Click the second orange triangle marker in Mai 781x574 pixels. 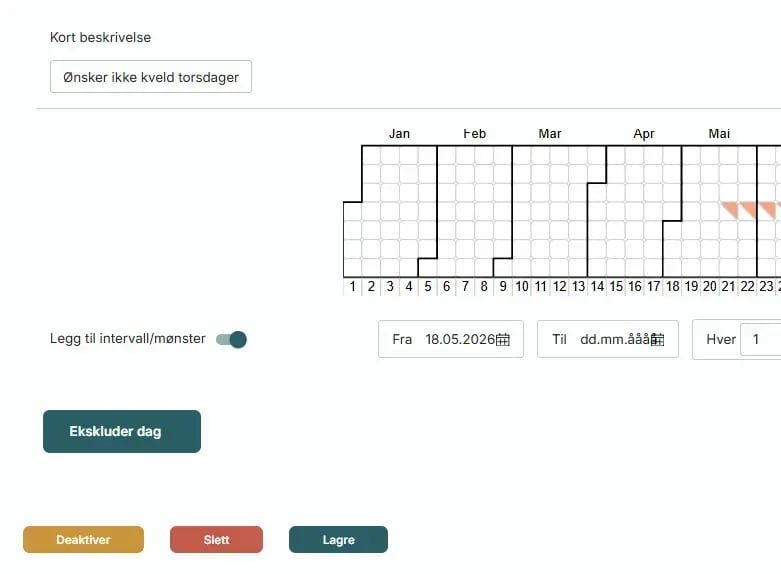click(x=749, y=210)
